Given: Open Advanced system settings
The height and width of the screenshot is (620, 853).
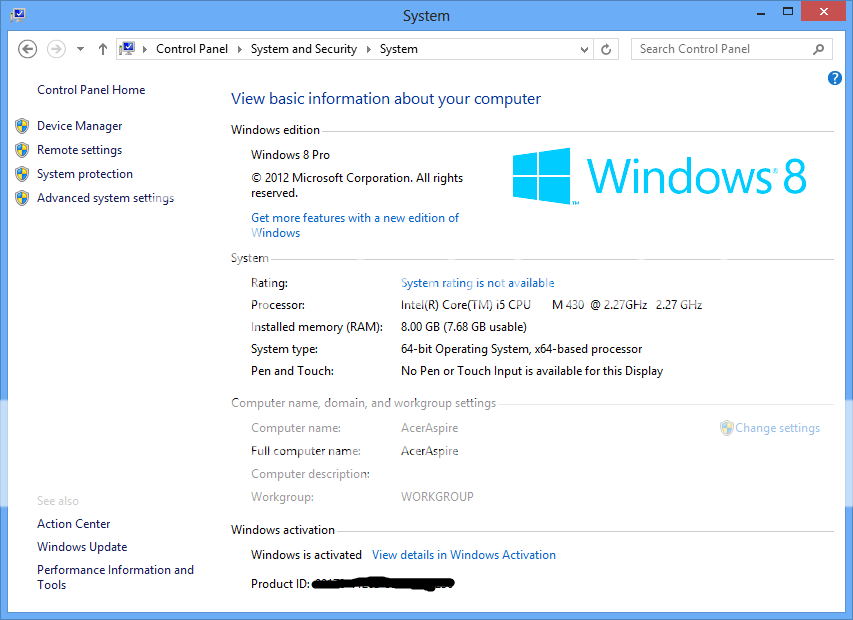Looking at the screenshot, I should tap(106, 198).
